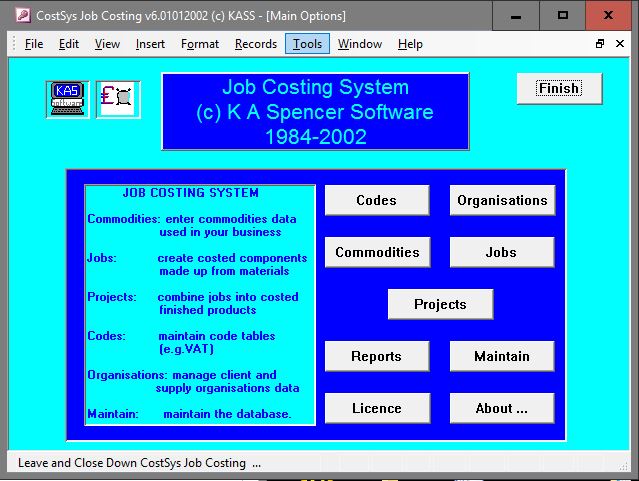Click the Maintain button
Screen dimensions: 639x481
pyautogui.click(x=502, y=356)
